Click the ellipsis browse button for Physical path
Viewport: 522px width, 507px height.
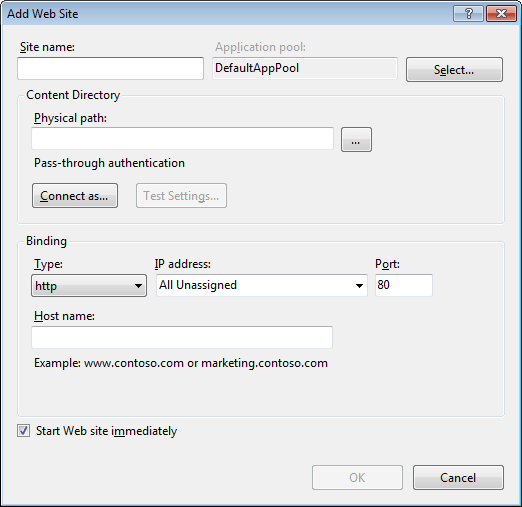356,139
